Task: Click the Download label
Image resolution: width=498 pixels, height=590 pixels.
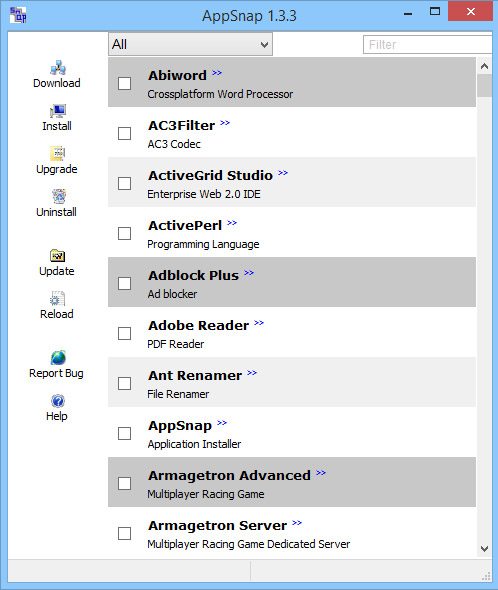Action: [x=57, y=83]
